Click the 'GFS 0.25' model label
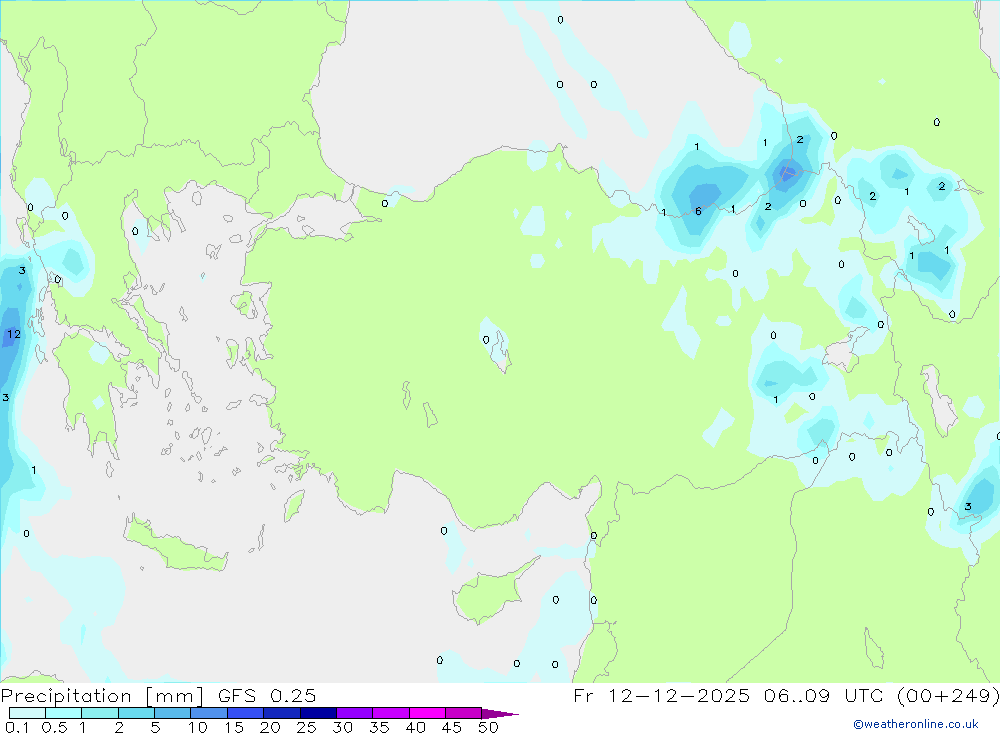Image resolution: width=1000 pixels, height=733 pixels. [267, 696]
